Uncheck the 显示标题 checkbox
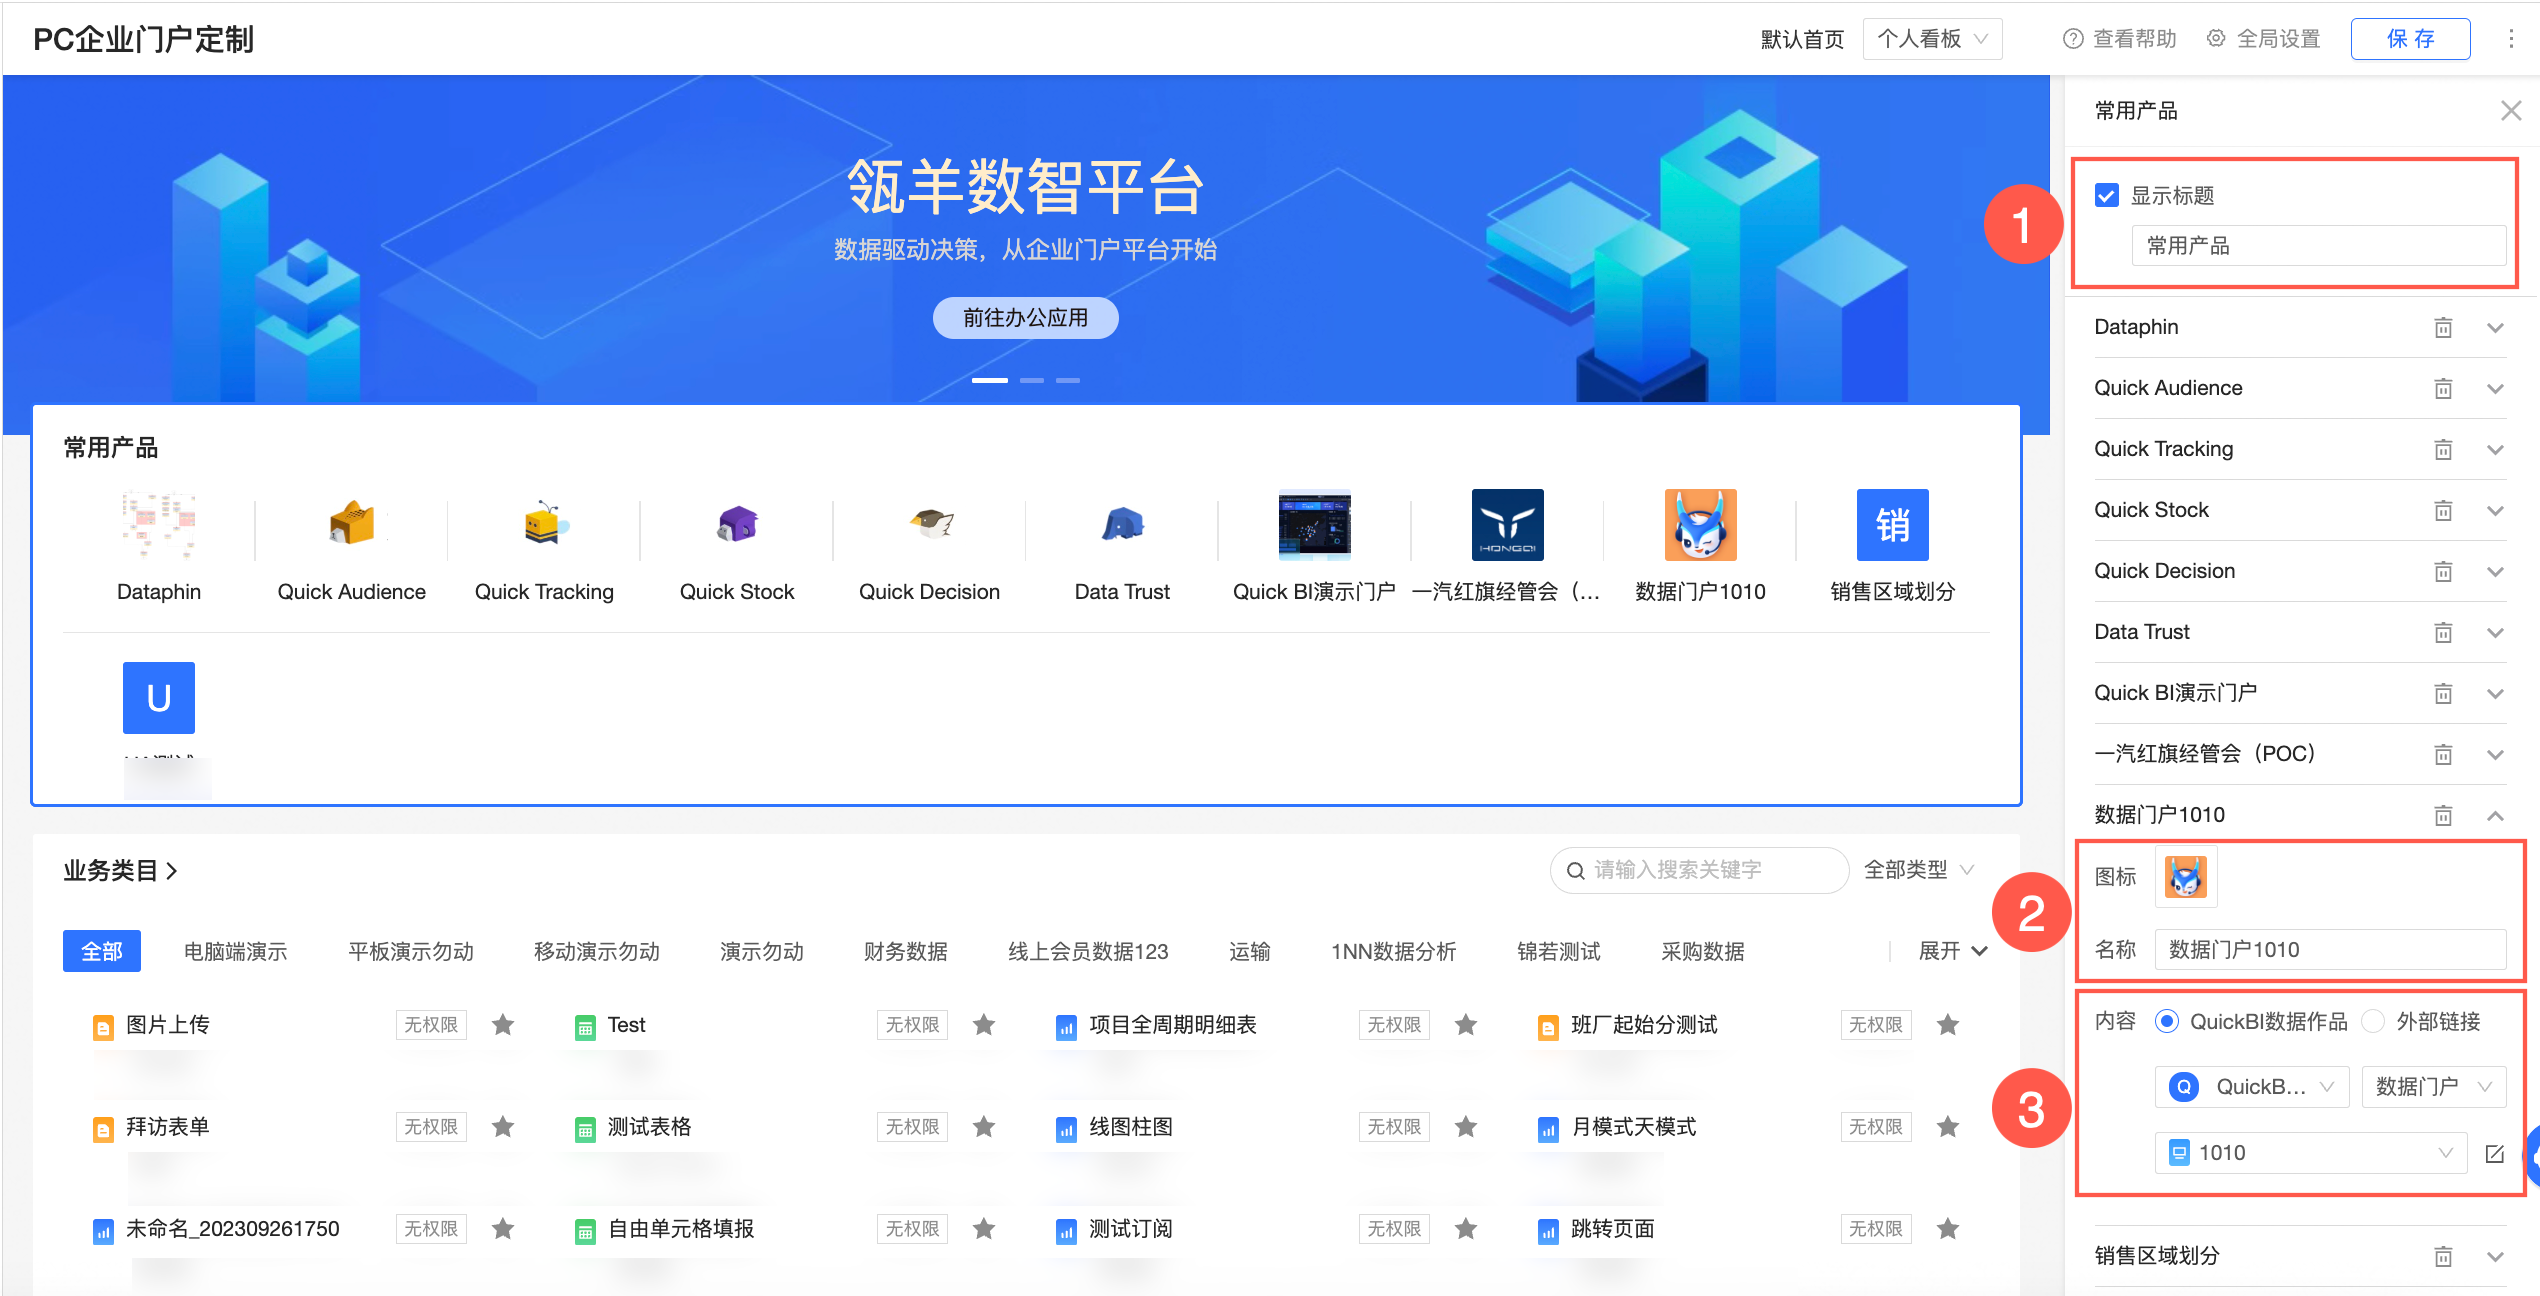The width and height of the screenshot is (2540, 1296). (x=2107, y=196)
